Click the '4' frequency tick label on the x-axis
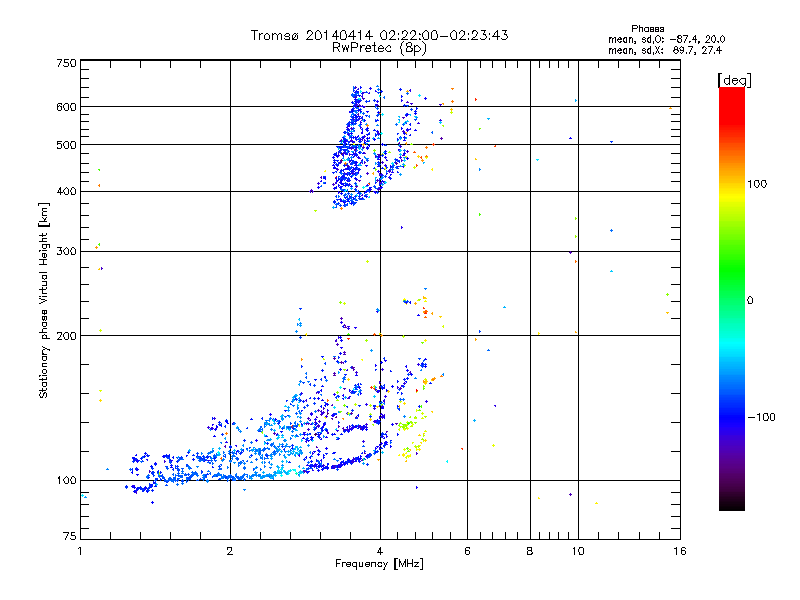 380,551
